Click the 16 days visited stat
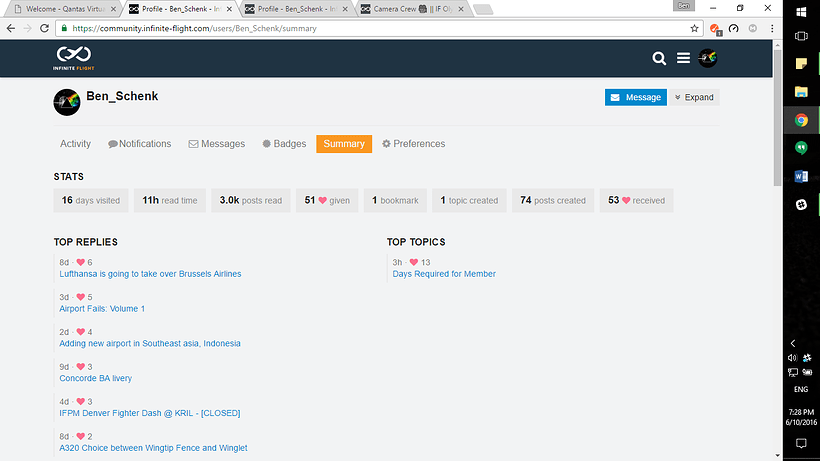Image resolution: width=820 pixels, height=461 pixels. coord(90,200)
